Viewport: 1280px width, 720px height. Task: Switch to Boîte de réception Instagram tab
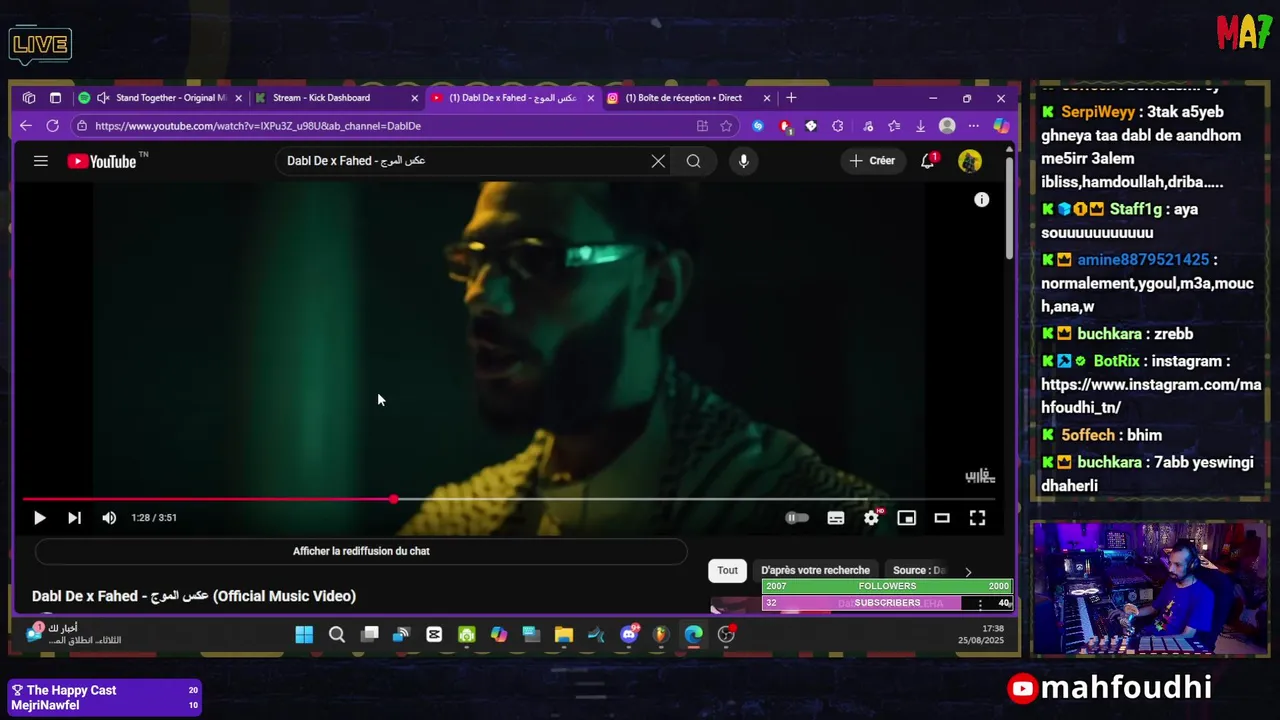point(690,98)
